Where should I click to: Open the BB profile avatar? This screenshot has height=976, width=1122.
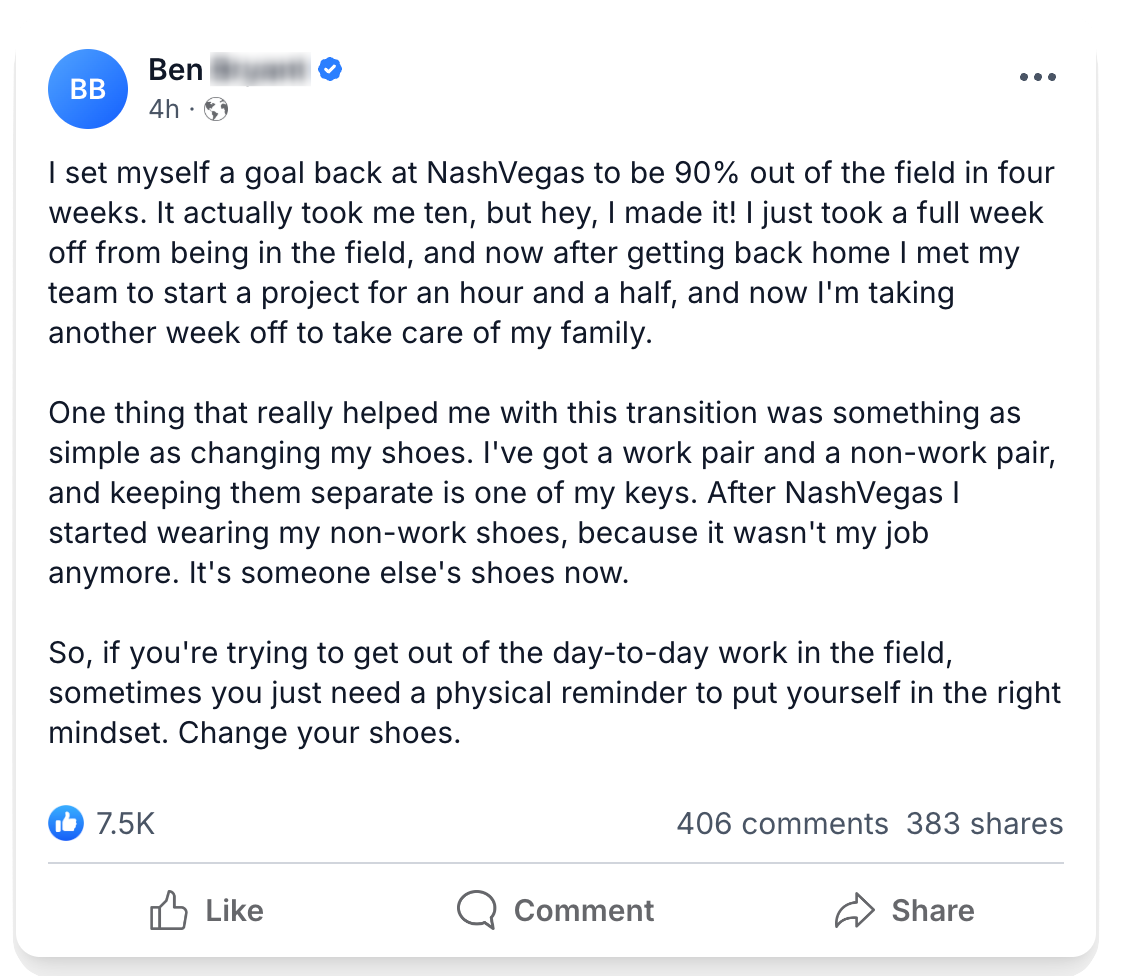click(x=88, y=89)
